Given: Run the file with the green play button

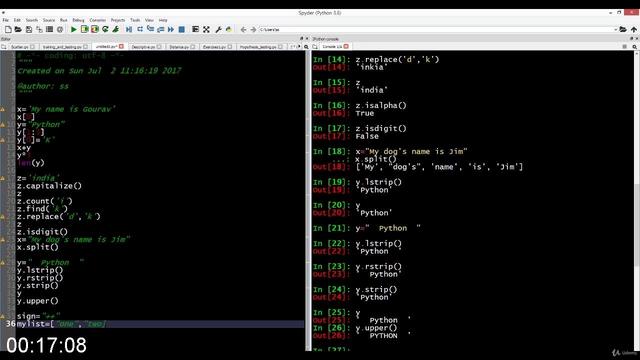Looking at the screenshot, I should pos(73,29).
